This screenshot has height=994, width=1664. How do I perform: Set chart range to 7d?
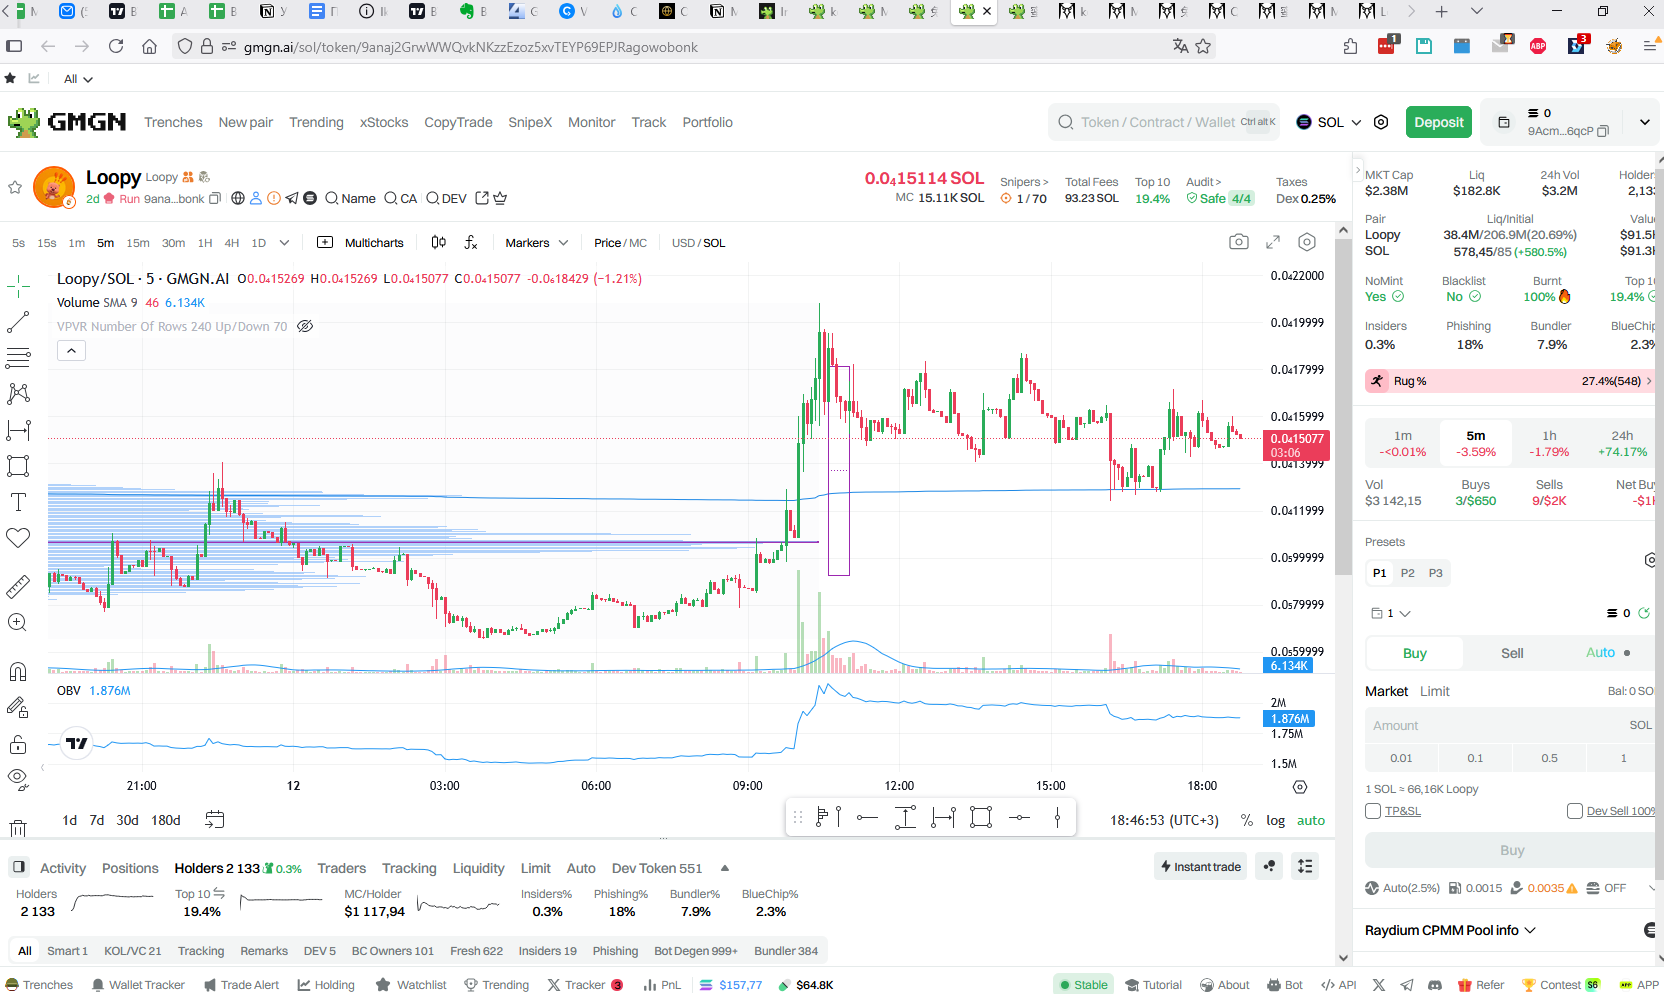pos(97,820)
